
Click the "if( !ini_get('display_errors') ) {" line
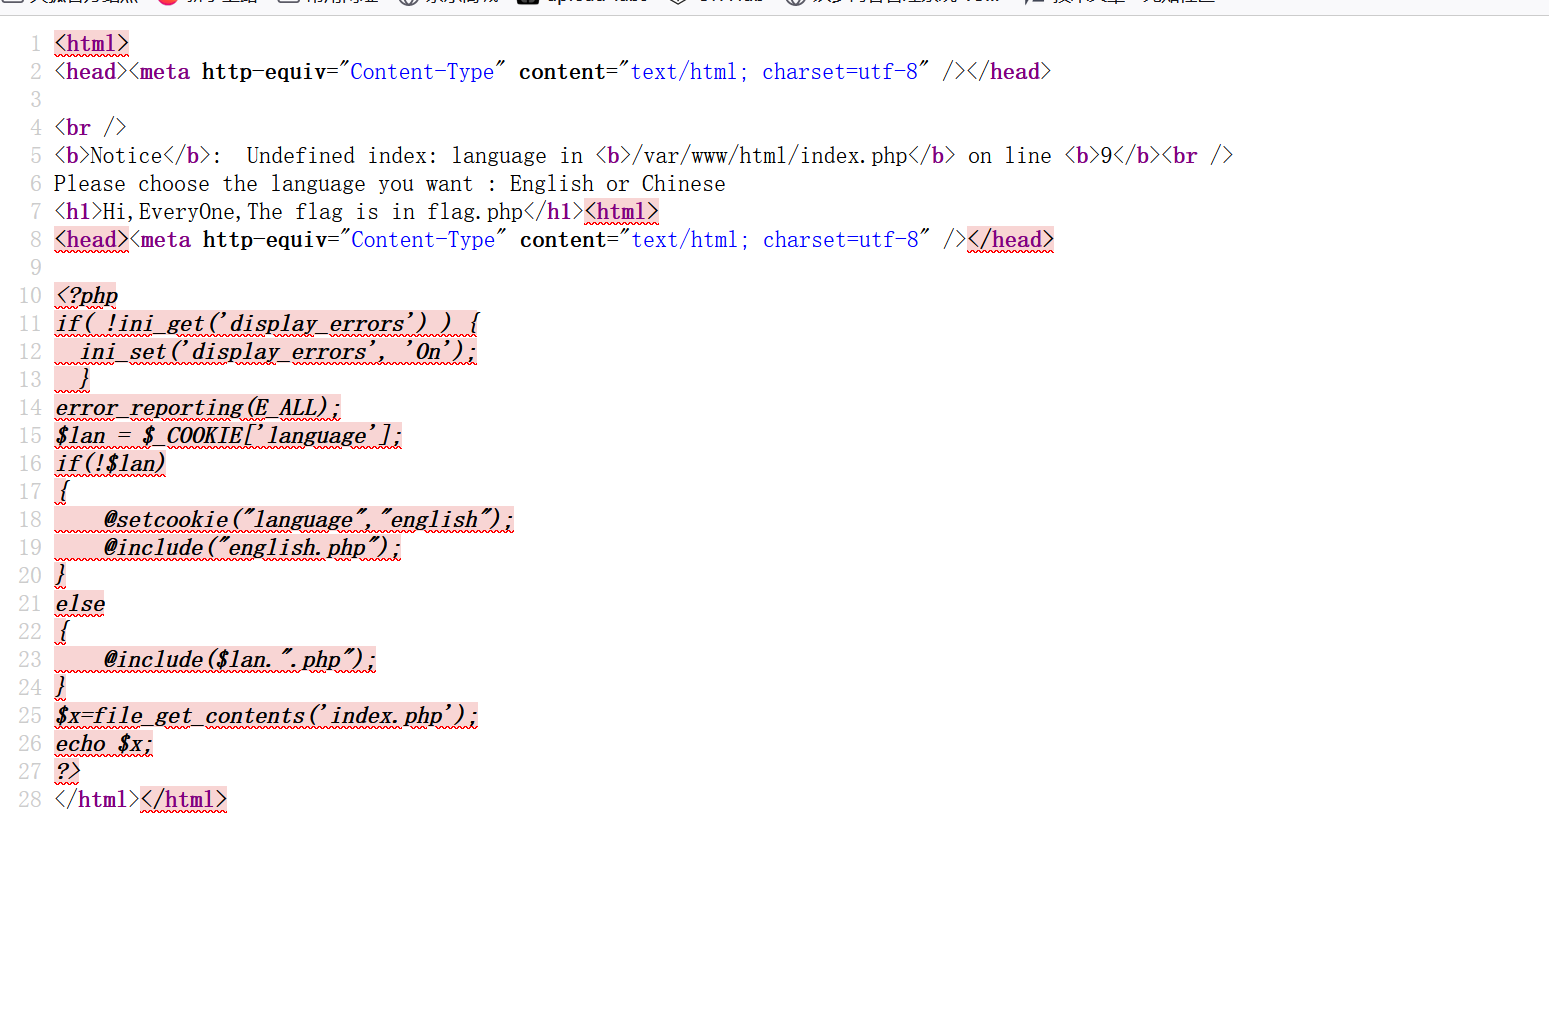tap(267, 324)
